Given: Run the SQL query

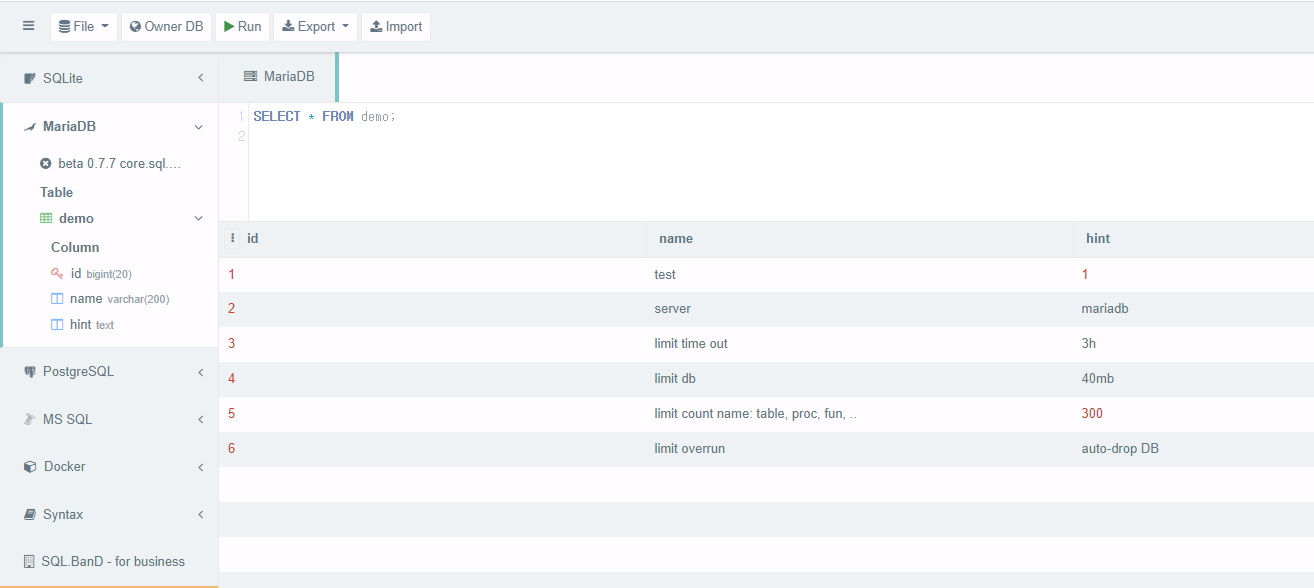Looking at the screenshot, I should 242,27.
